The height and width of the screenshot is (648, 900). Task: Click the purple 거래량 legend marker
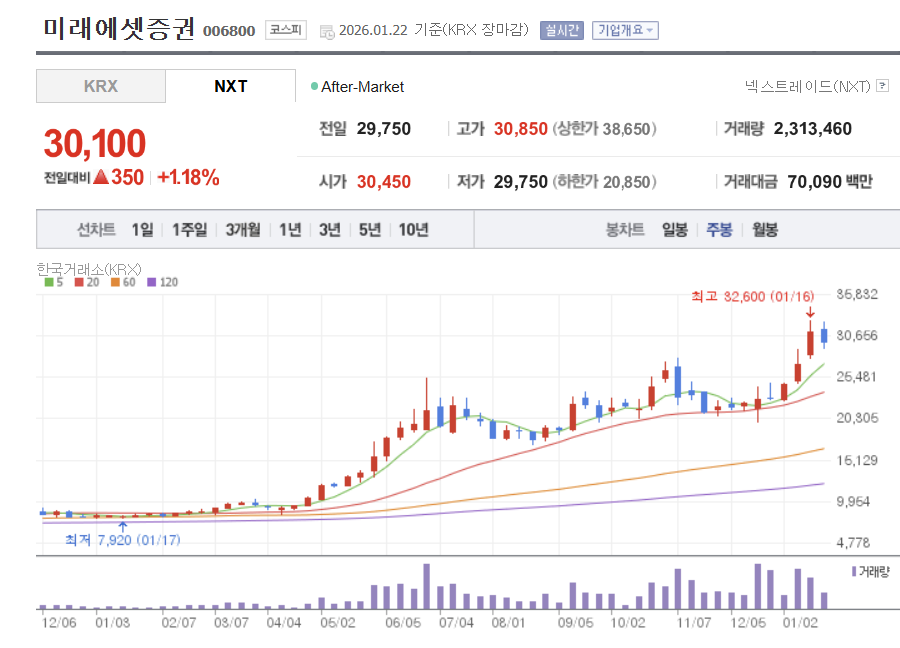854,571
